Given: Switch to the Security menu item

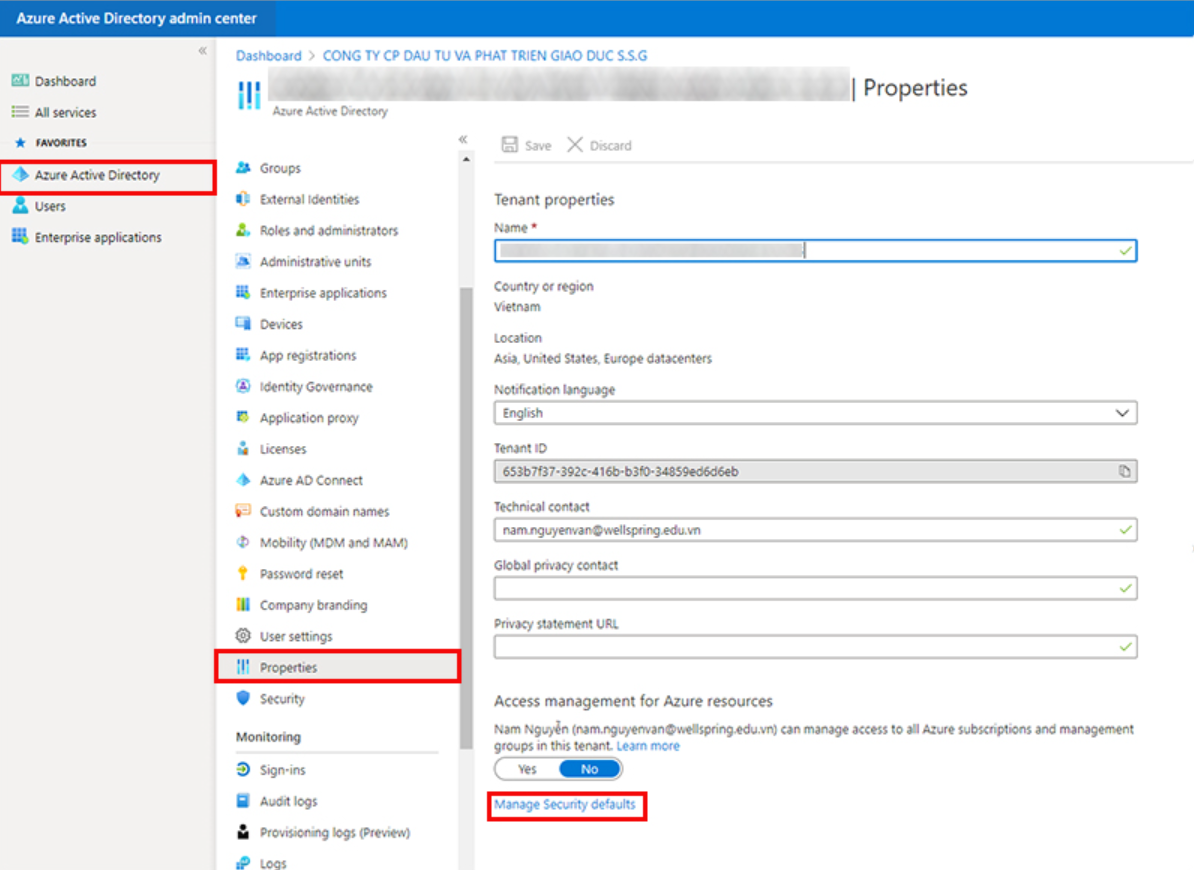Looking at the screenshot, I should tap(280, 699).
